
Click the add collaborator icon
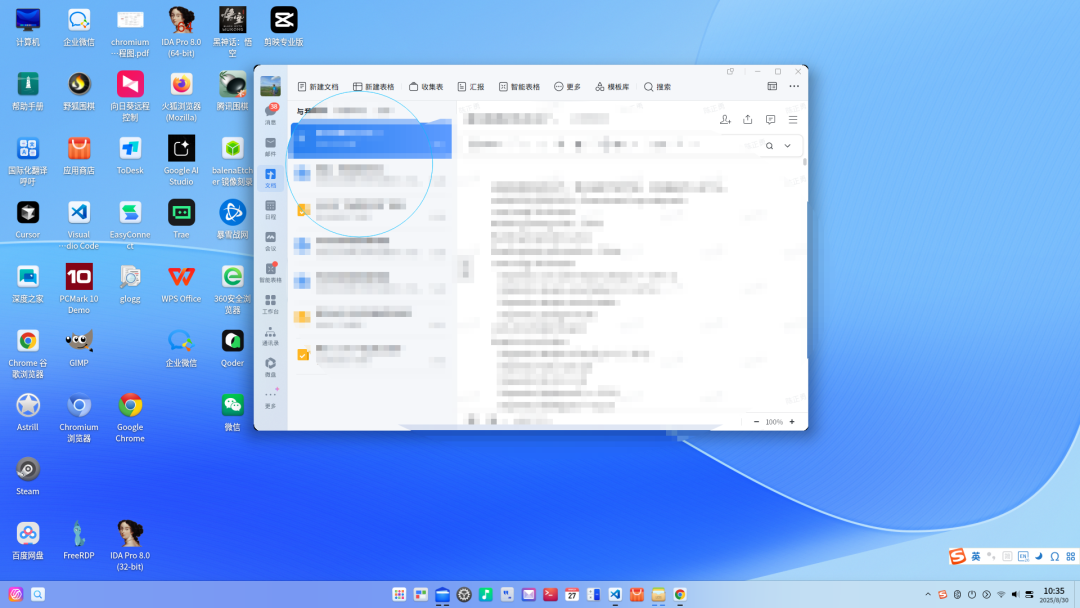[x=725, y=119]
